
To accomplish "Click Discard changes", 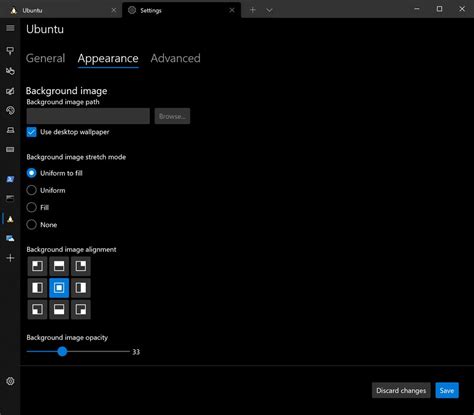I will coord(401,390).
